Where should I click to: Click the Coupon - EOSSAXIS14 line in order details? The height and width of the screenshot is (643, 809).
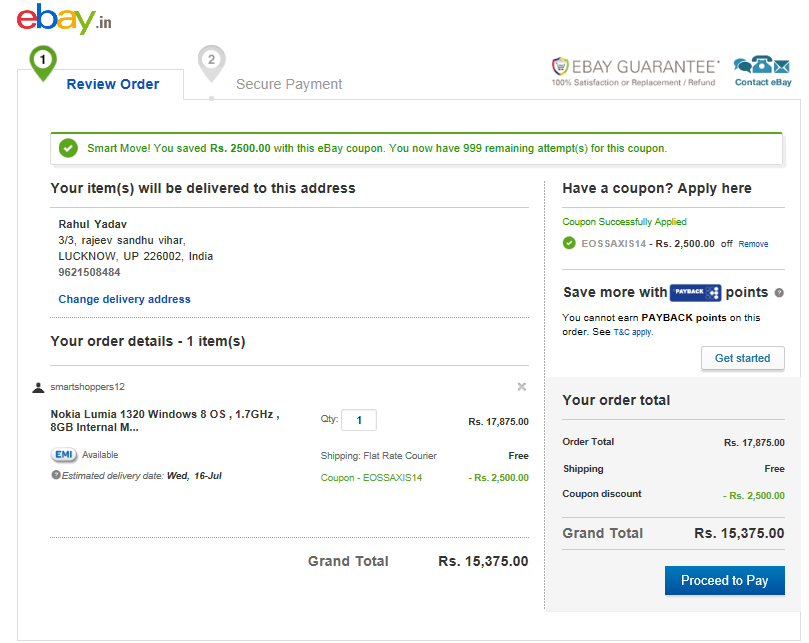371,478
